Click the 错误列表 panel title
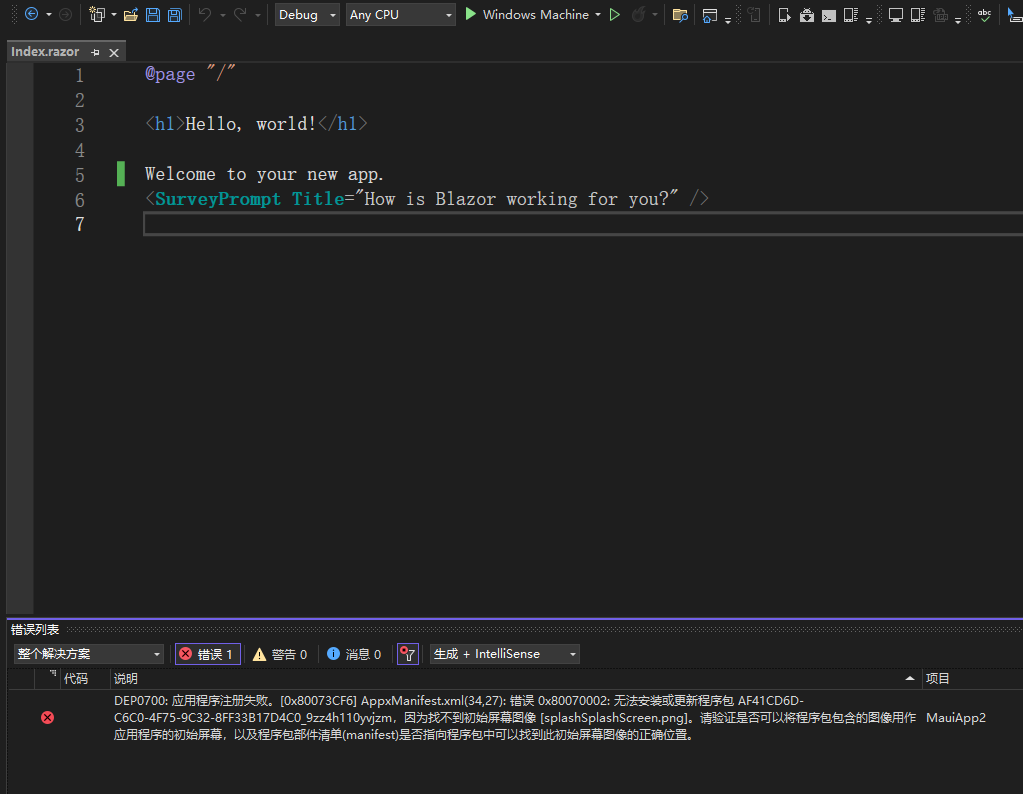Image resolution: width=1023 pixels, height=794 pixels. tap(35, 630)
